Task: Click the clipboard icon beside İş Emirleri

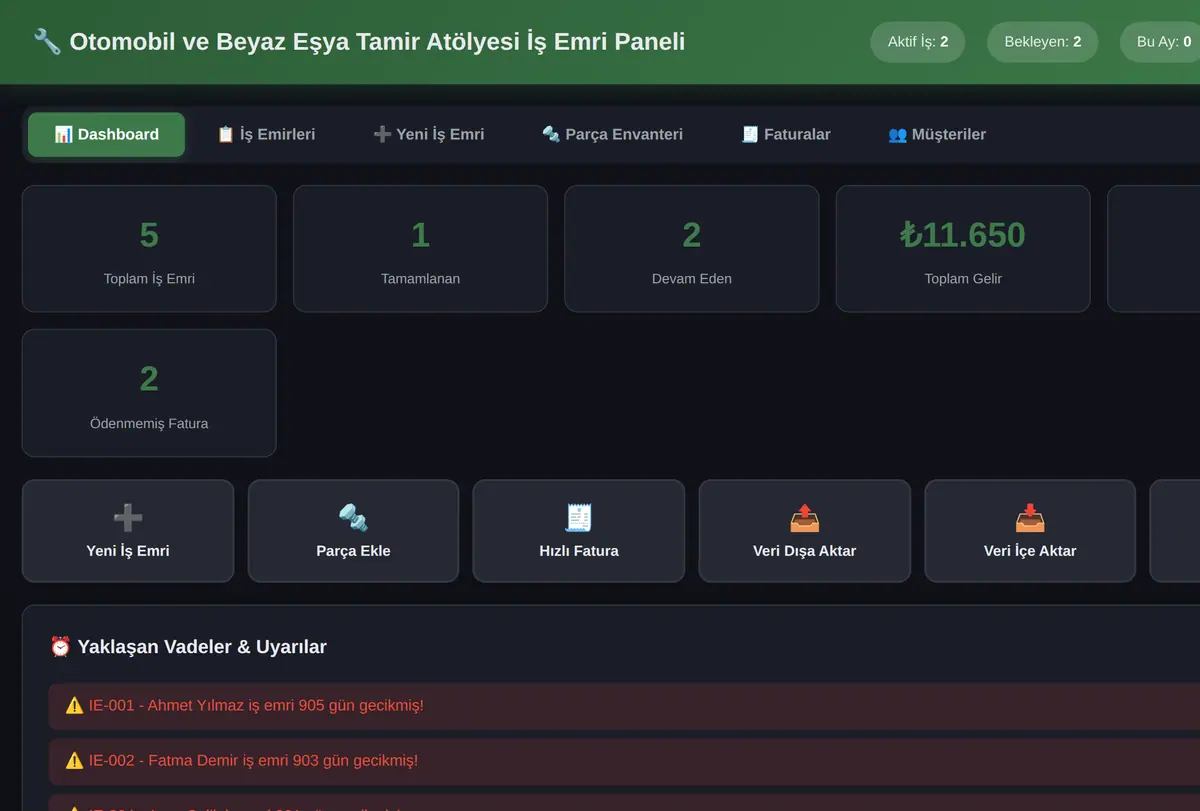Action: click(x=226, y=134)
